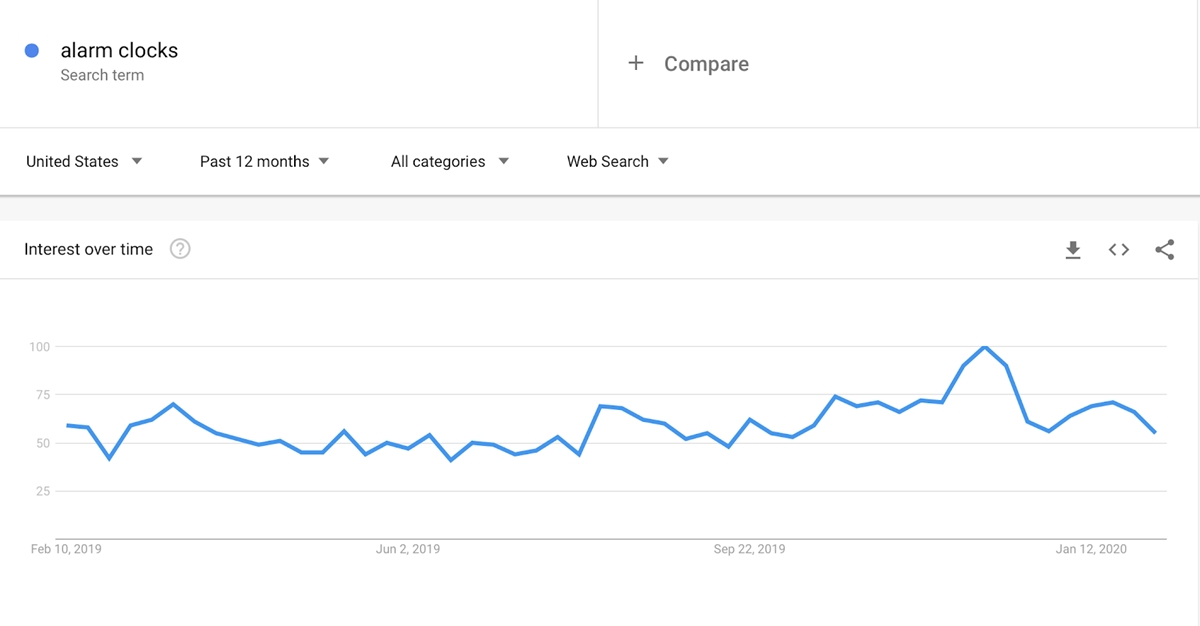Viewport: 1200px width, 626px height.
Task: Open the embed code icon
Action: pyautogui.click(x=1119, y=250)
